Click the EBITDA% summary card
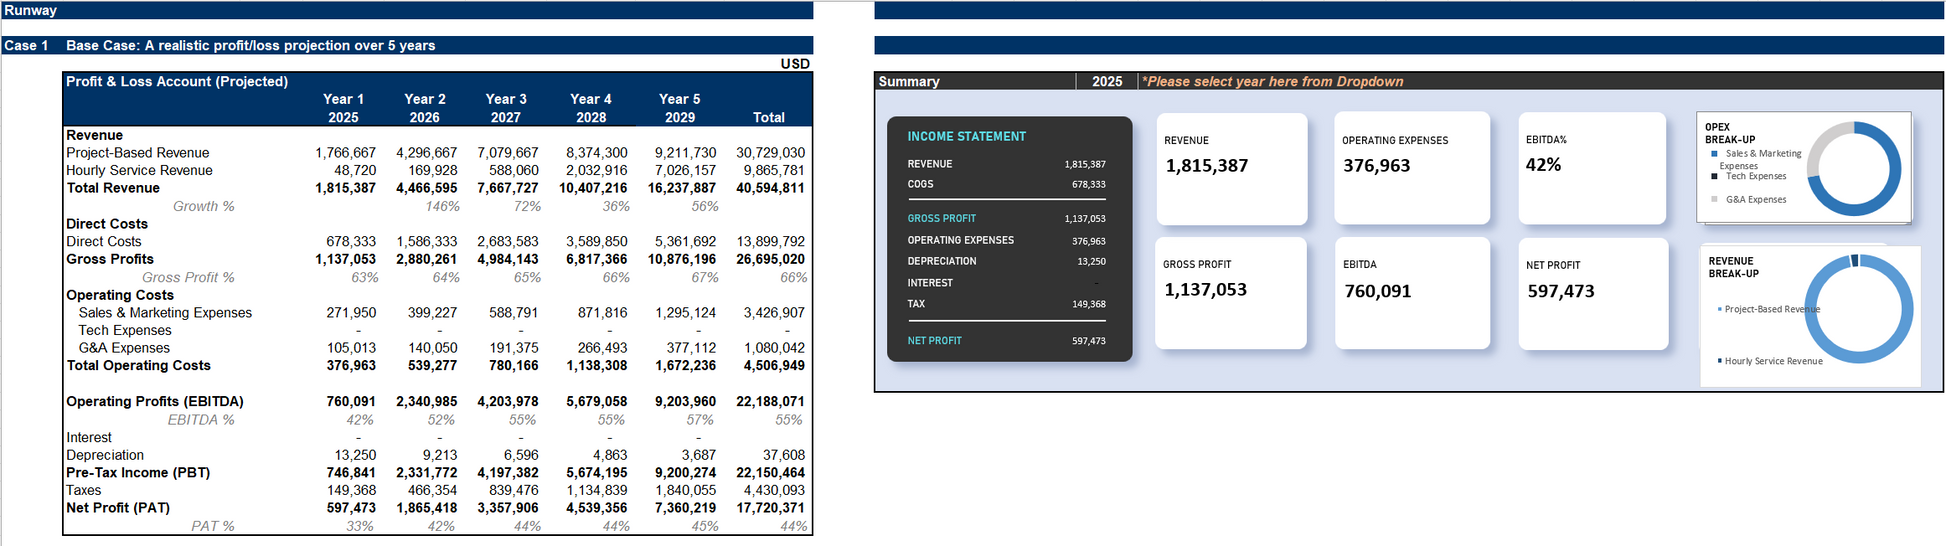 1591,168
